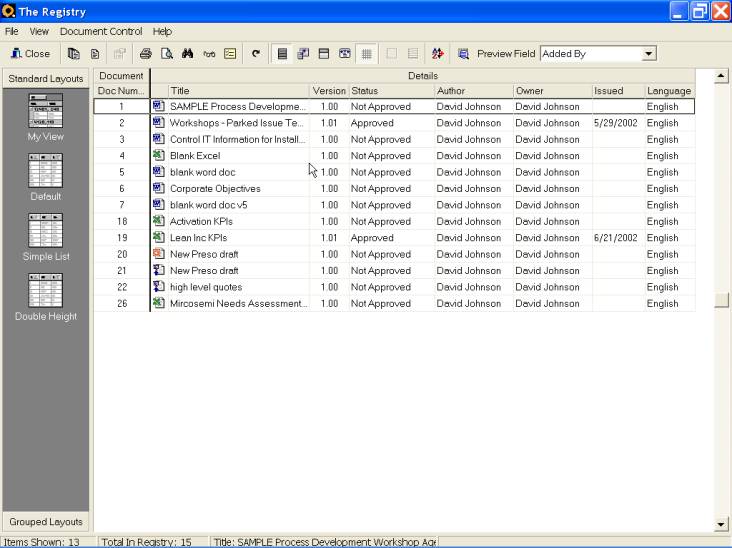Click the sort A-Z toolbar icon
This screenshot has width=732, height=548.
point(438,54)
